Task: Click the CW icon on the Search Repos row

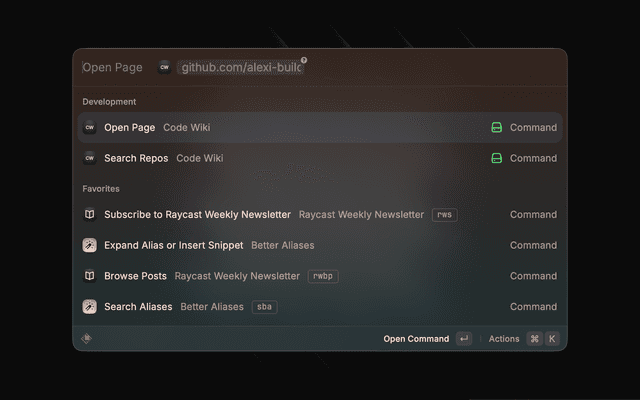Action: pyautogui.click(x=89, y=158)
